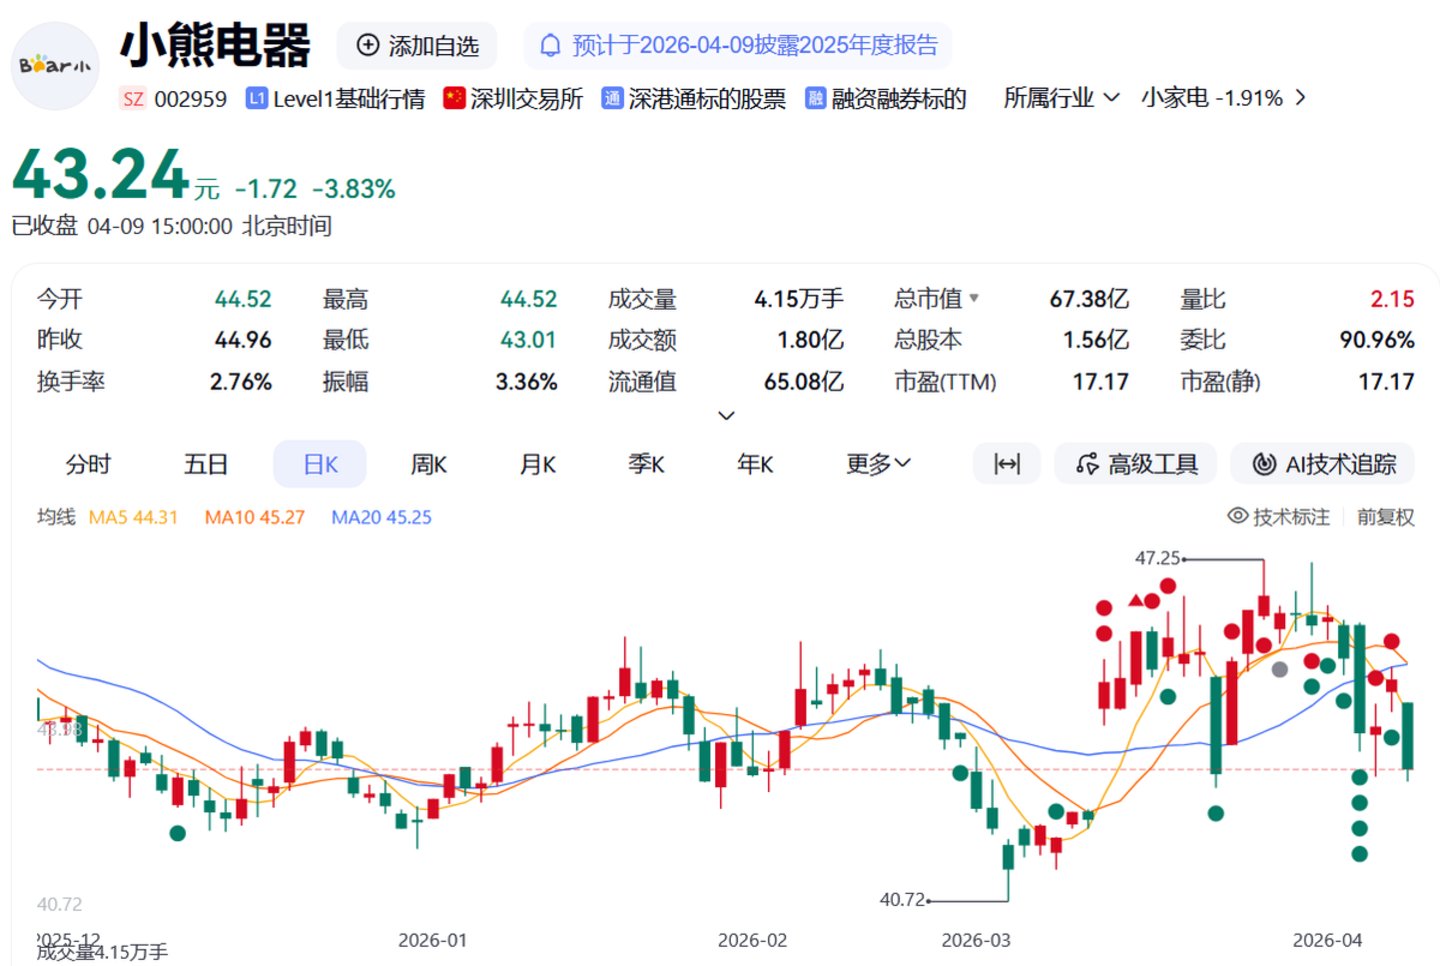The width and height of the screenshot is (1440, 966).
Task: Open 小家电 -1.91% industry link
Action: (x=1222, y=98)
